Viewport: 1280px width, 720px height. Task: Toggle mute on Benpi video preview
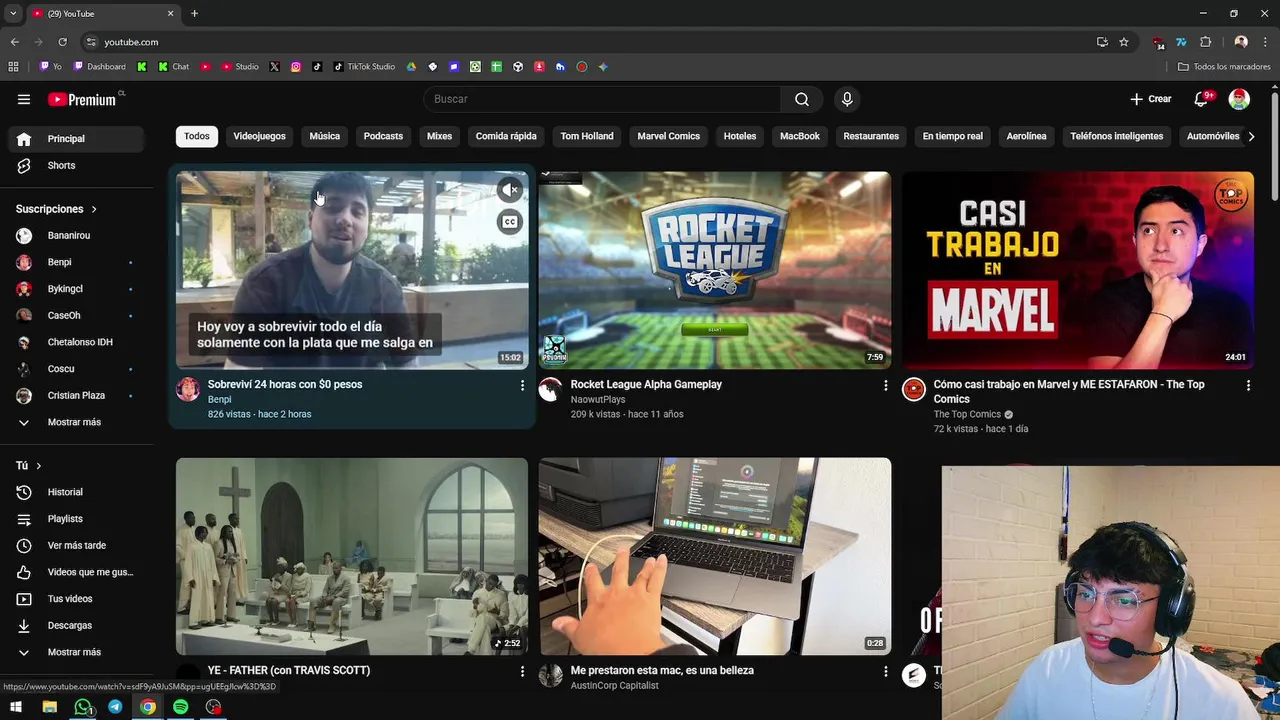pyautogui.click(x=510, y=190)
